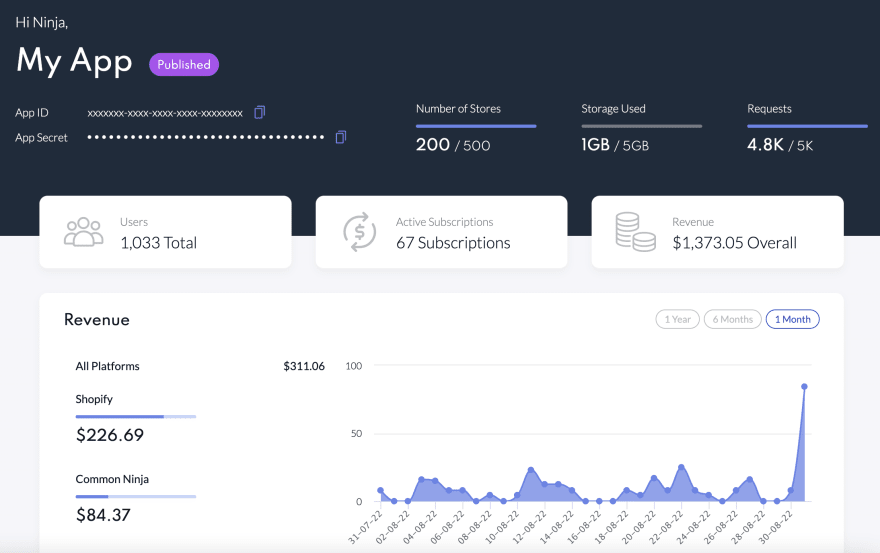Click the Common Ninja revenue progress bar
The image size is (880, 553).
pyautogui.click(x=136, y=496)
